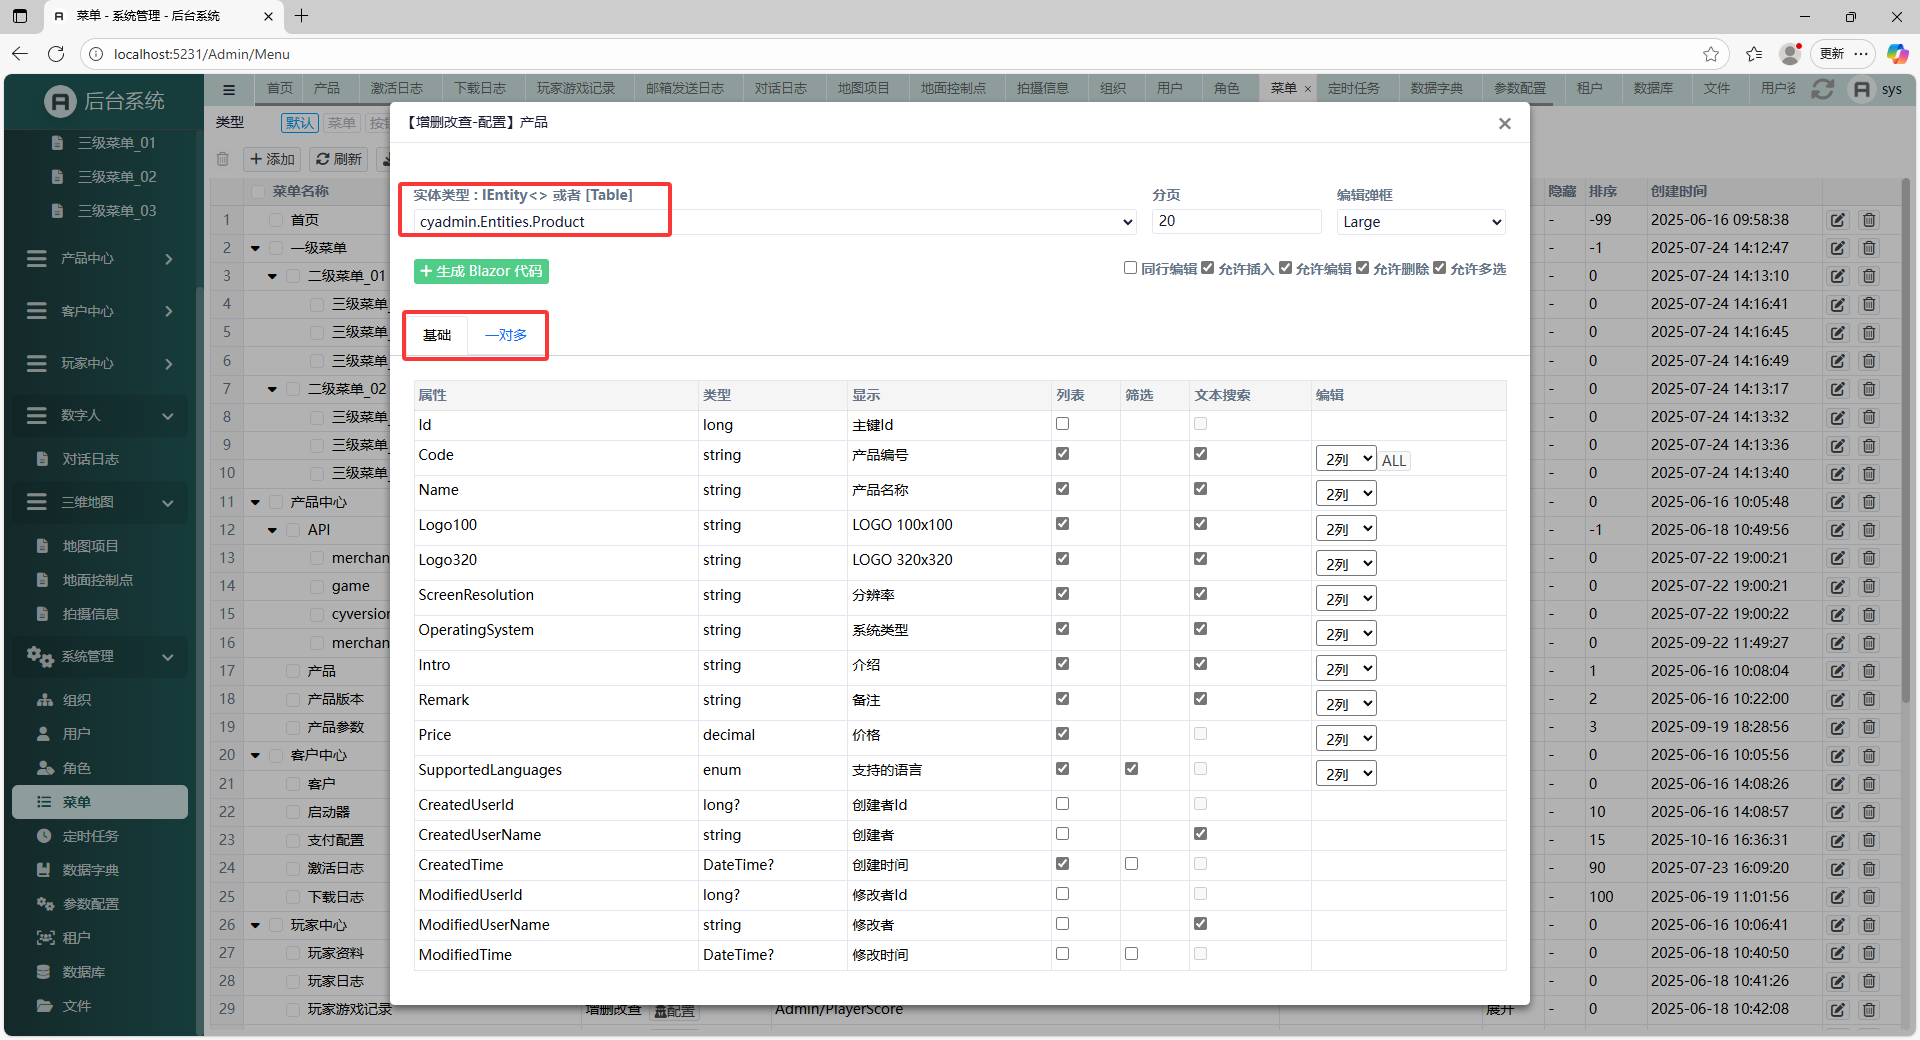1920x1040 pixels.
Task: Click 生成 Blazor 代码 button
Action: (x=481, y=271)
